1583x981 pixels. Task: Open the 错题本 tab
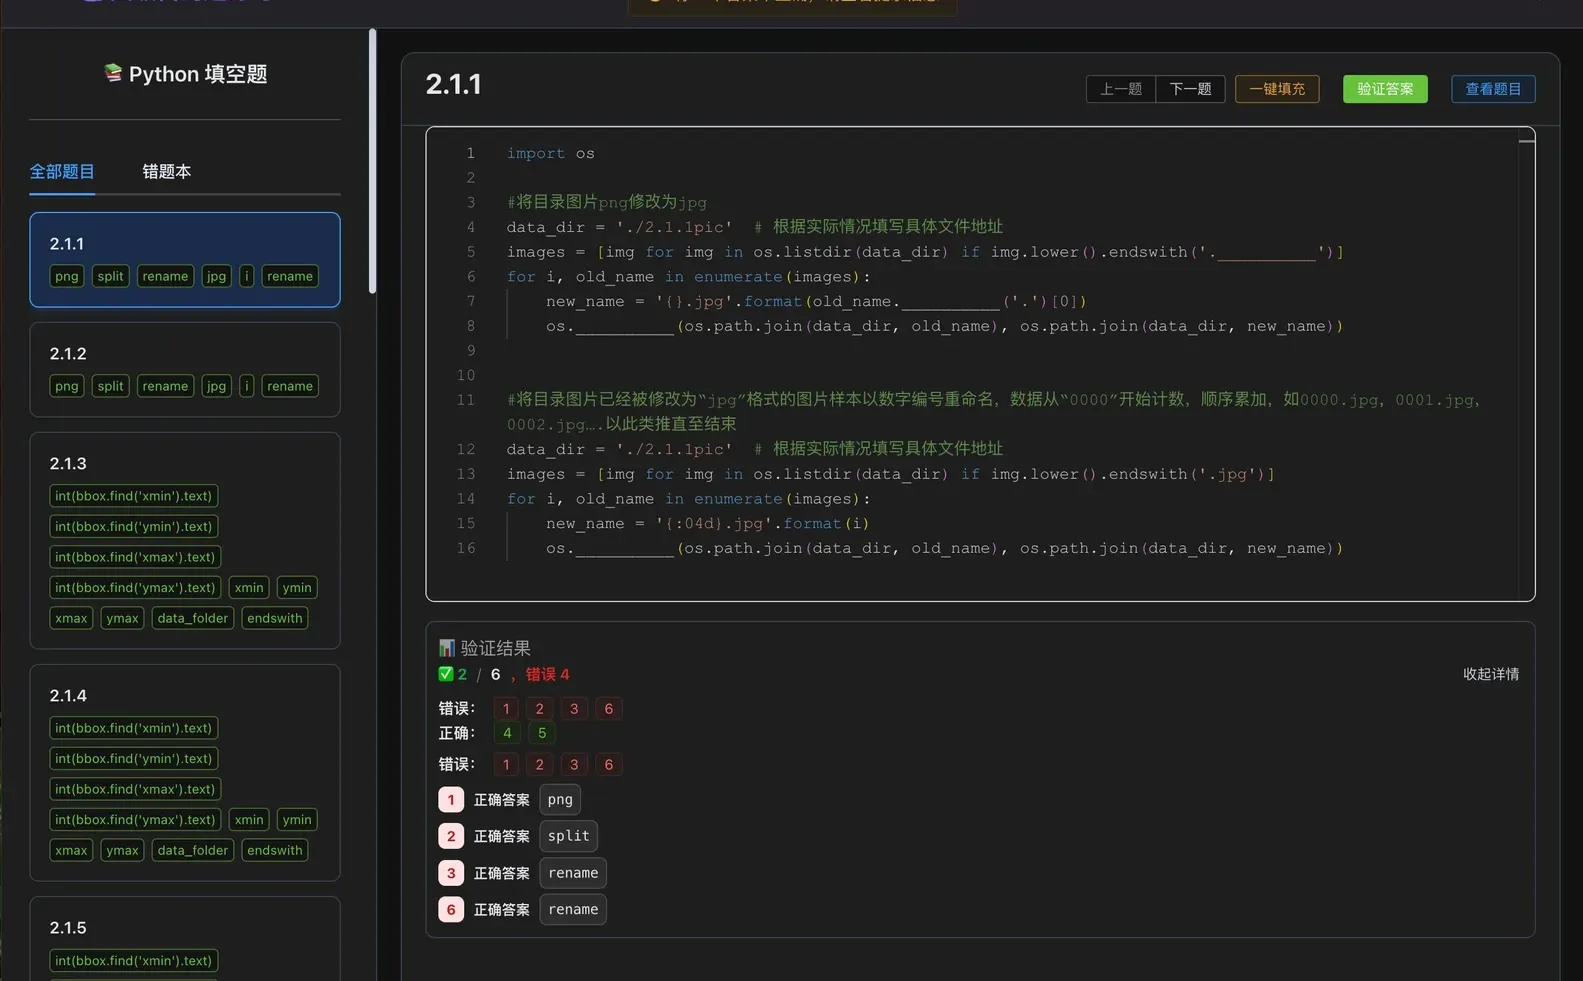[x=166, y=172]
